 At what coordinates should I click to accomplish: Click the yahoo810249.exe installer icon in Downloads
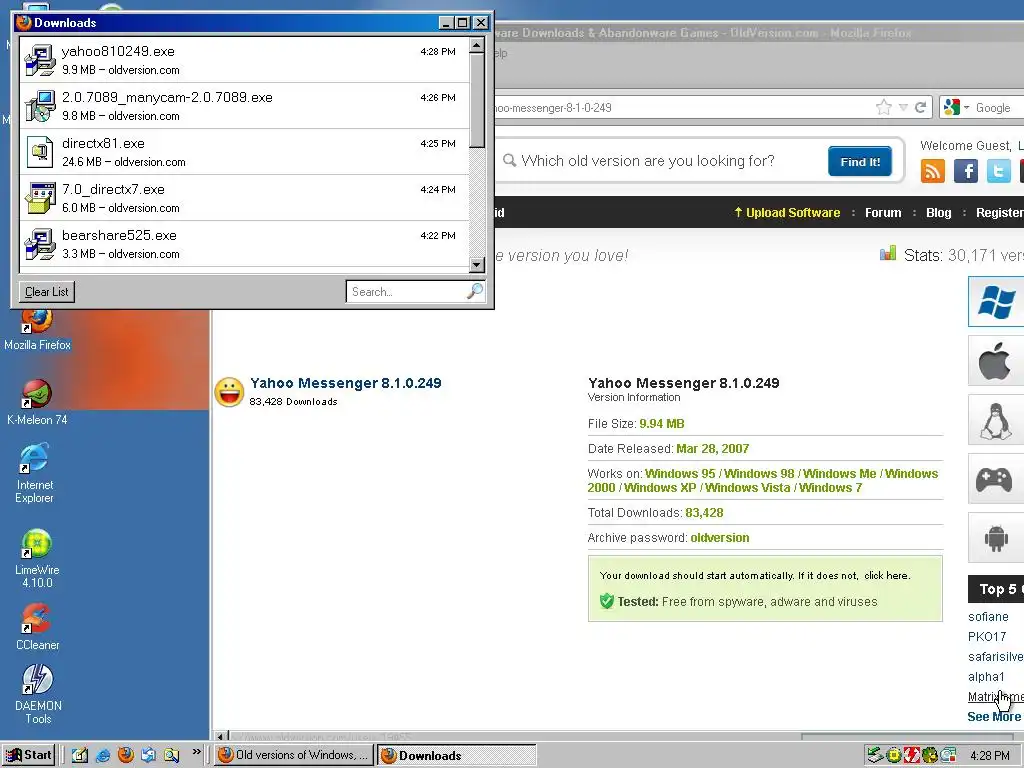tap(40, 60)
